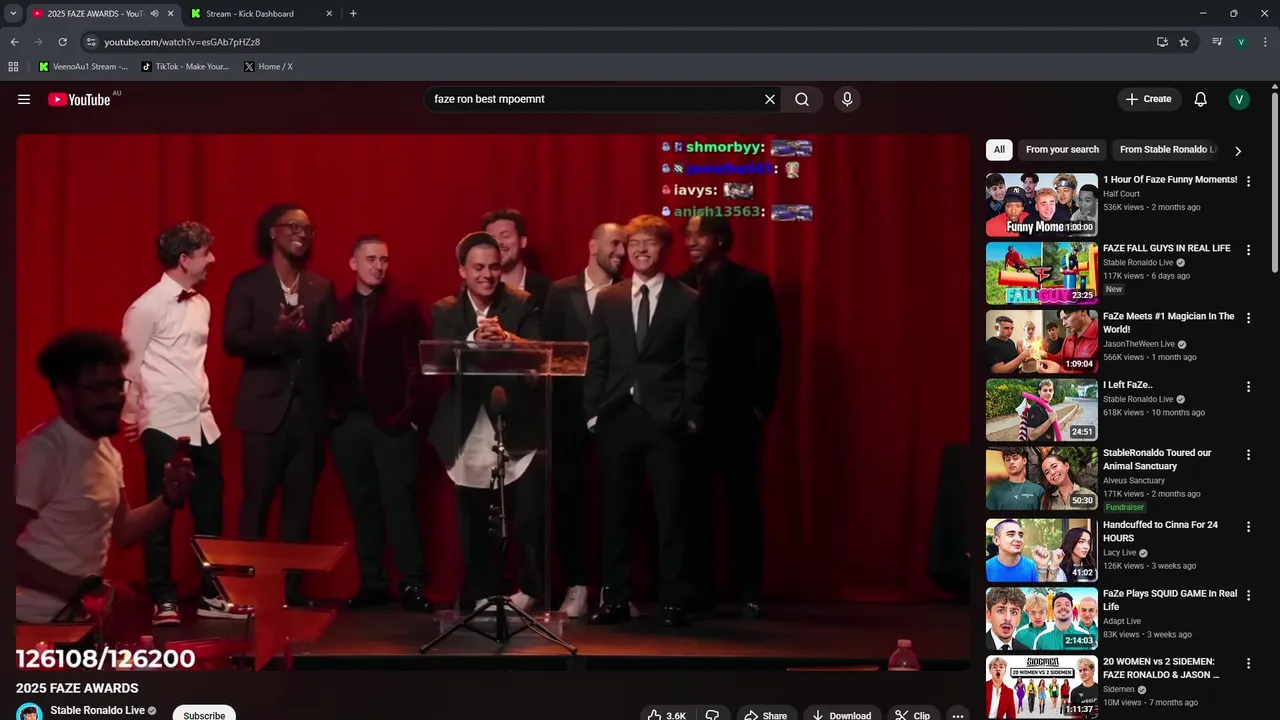Click the address bar URL
This screenshot has height=720, width=1280.
pos(182,42)
